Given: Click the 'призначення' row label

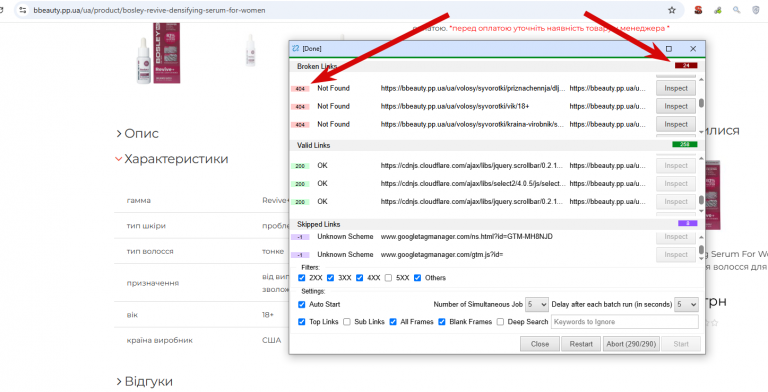Looking at the screenshot, I should click(x=152, y=283).
